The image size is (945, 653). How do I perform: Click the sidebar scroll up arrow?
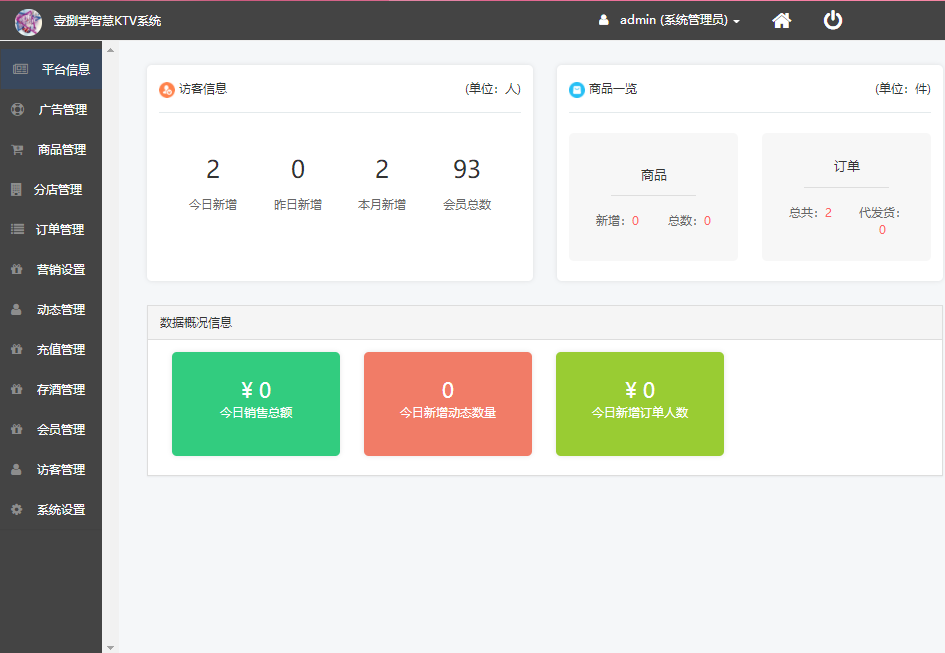click(x=110, y=50)
